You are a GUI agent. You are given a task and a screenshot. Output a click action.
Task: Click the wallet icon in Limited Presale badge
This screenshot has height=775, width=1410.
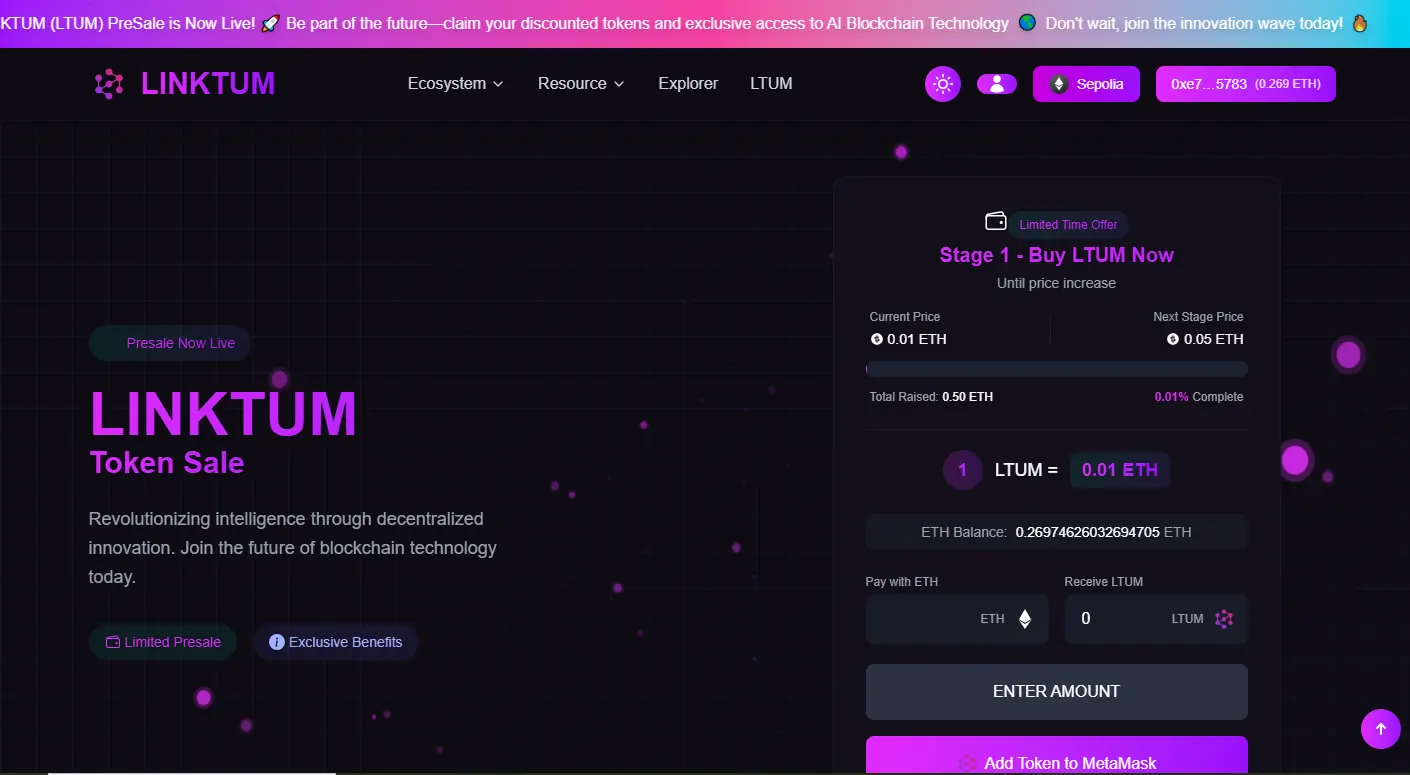pos(113,642)
